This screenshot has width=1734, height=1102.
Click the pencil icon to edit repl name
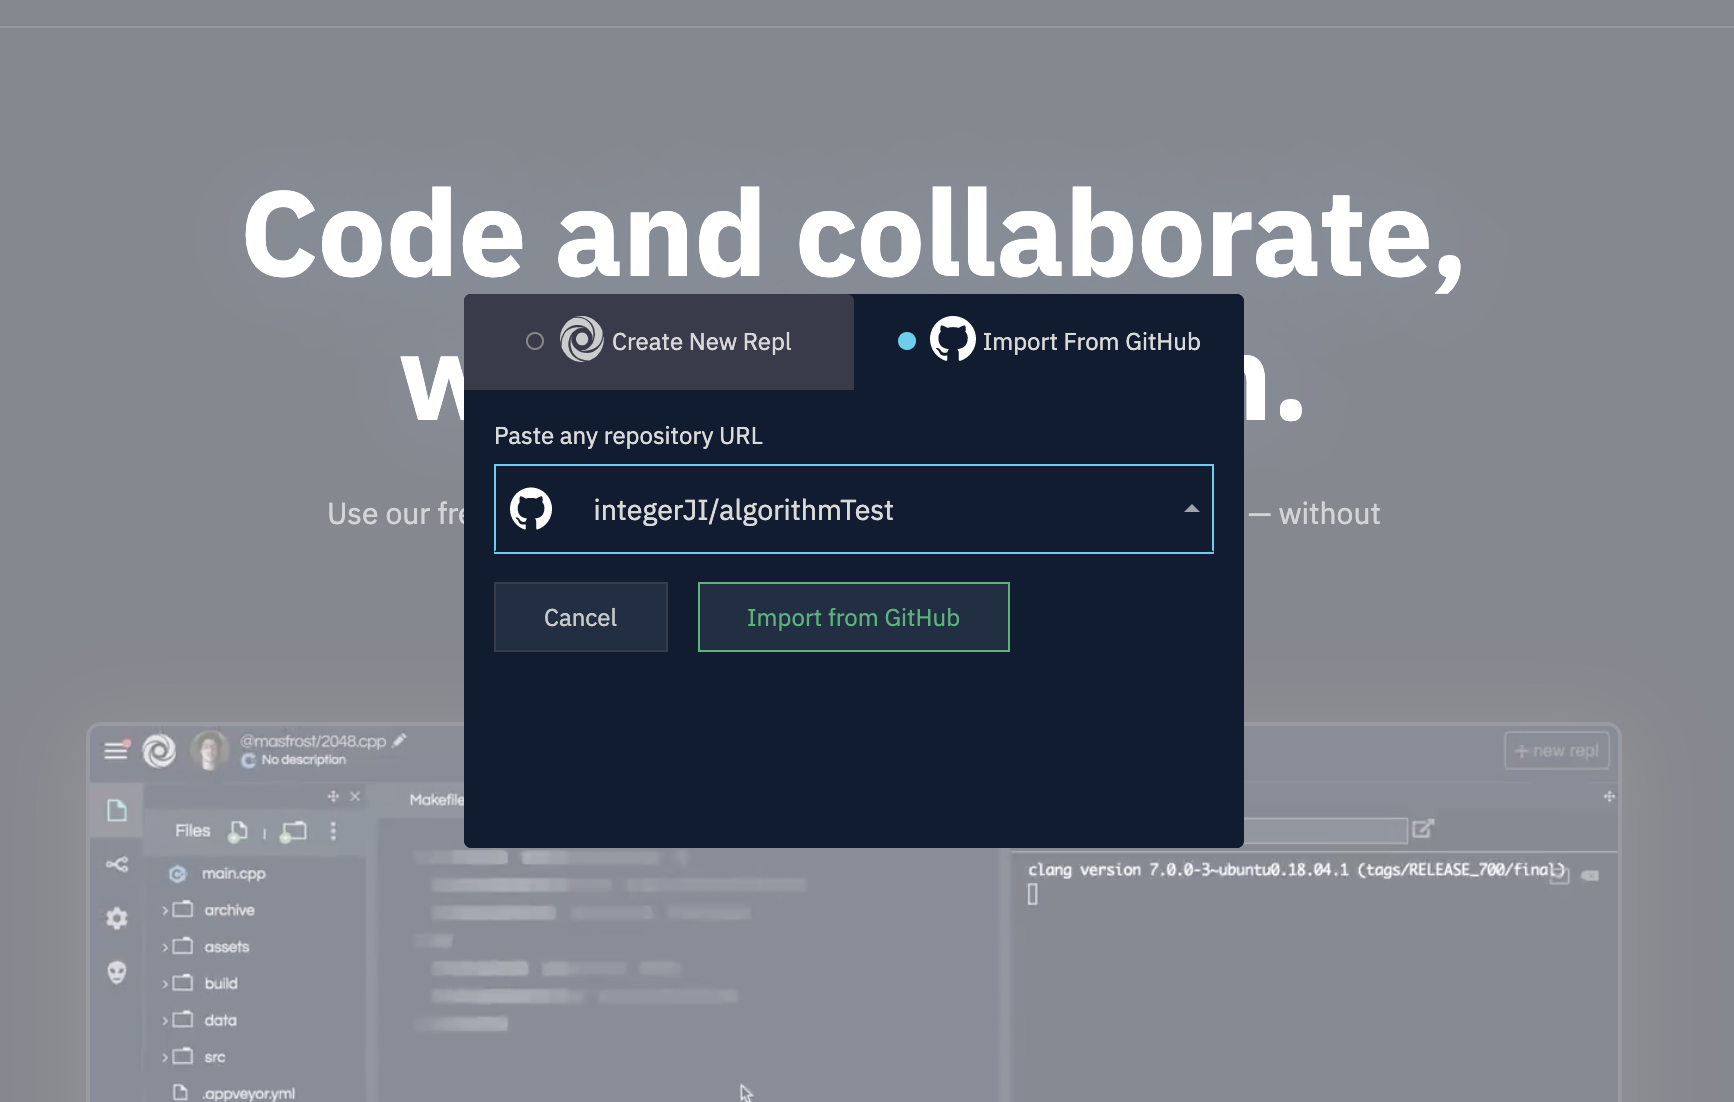click(399, 741)
